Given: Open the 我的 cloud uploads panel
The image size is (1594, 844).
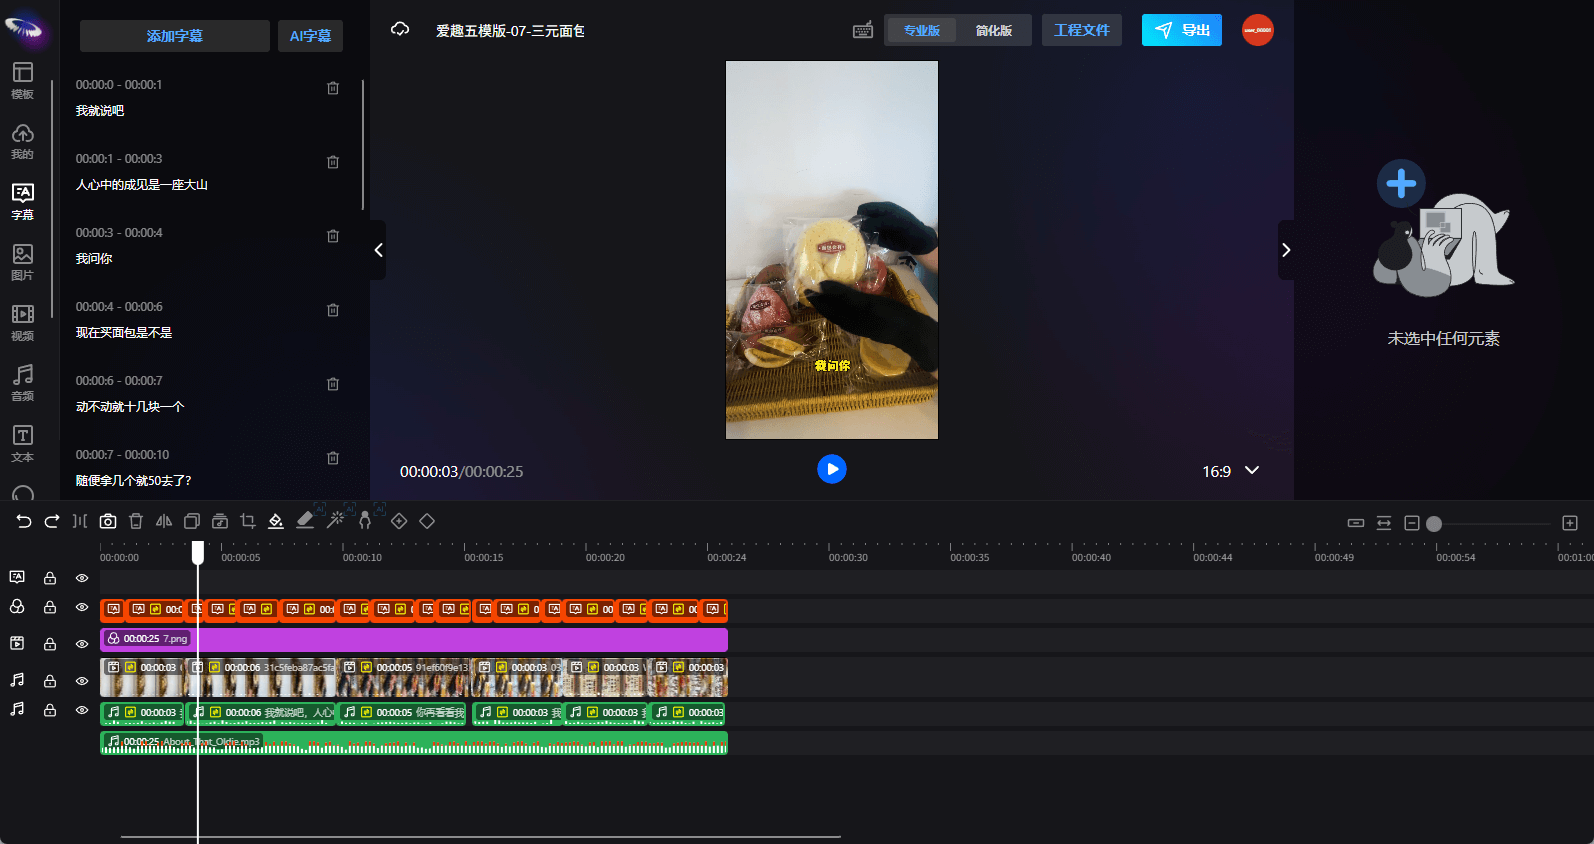Looking at the screenshot, I should (x=22, y=141).
